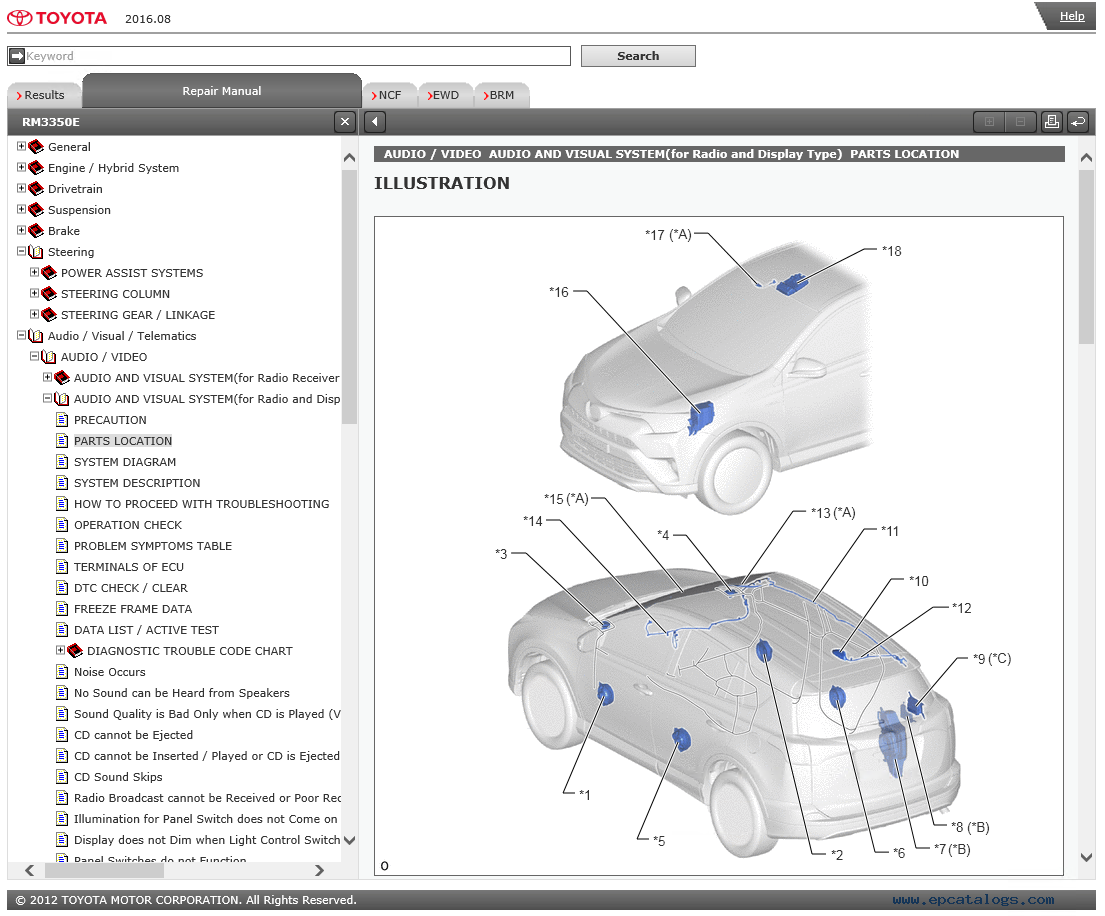Expand the Brake tree node

tap(21, 230)
